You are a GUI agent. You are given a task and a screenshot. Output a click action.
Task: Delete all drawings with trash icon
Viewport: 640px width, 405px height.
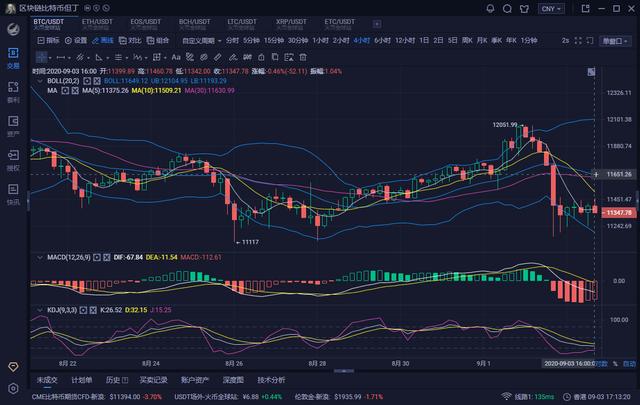tap(303, 57)
